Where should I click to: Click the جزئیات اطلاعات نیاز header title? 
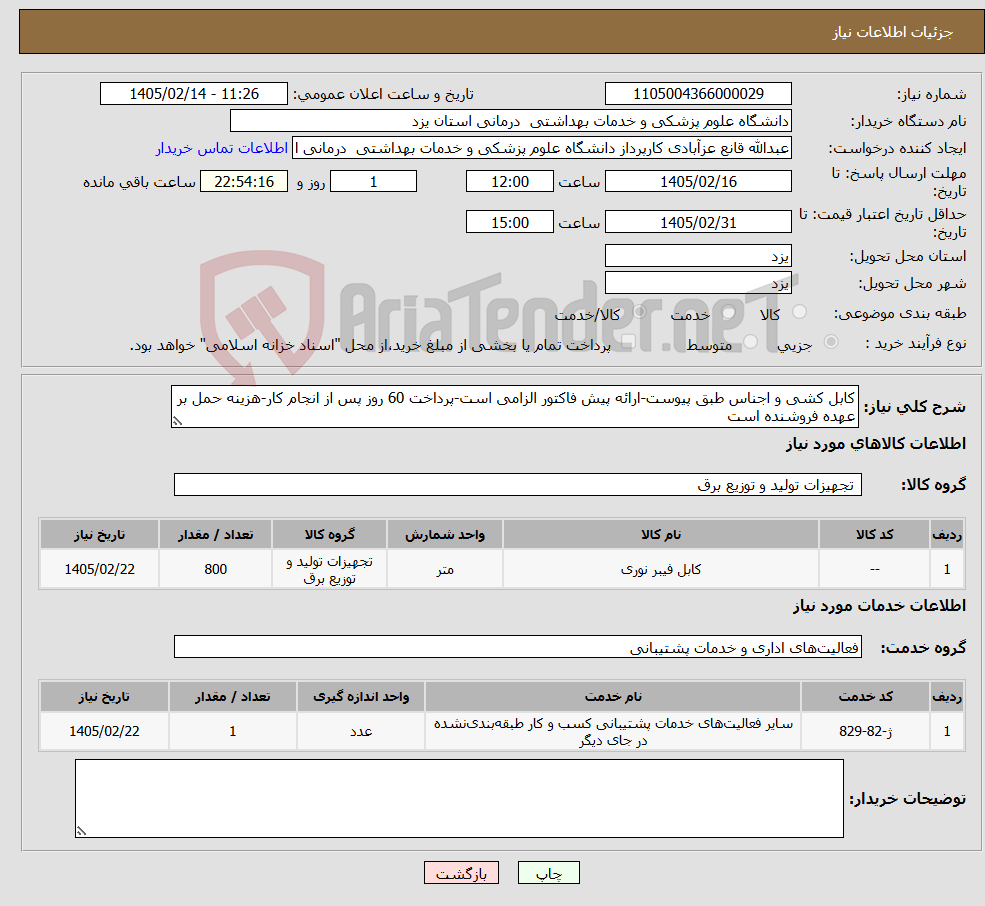[x=893, y=32]
